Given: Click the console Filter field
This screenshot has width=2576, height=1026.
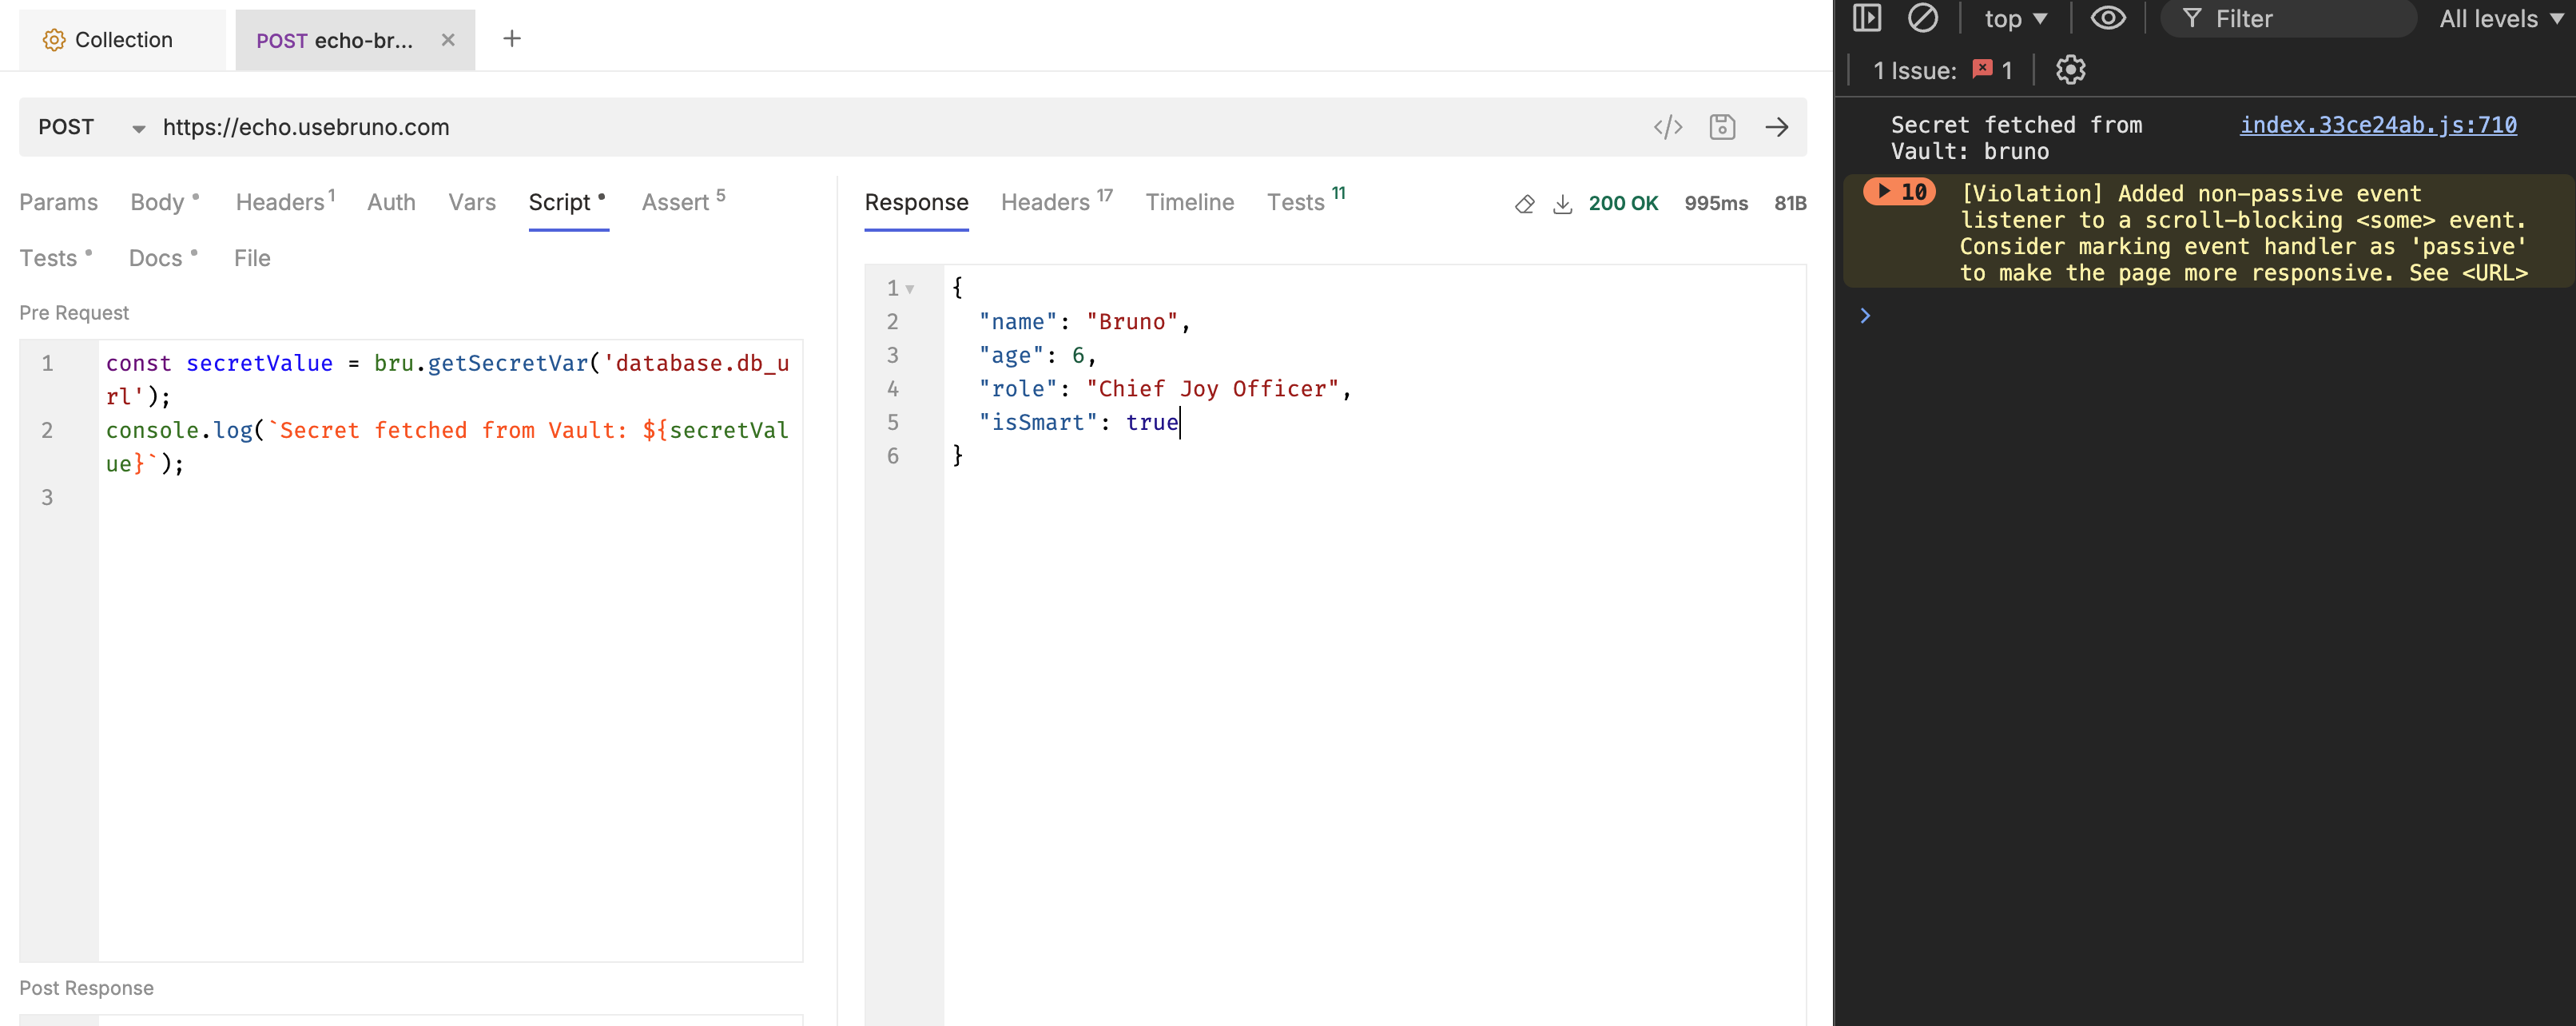Looking at the screenshot, I should 2288,18.
